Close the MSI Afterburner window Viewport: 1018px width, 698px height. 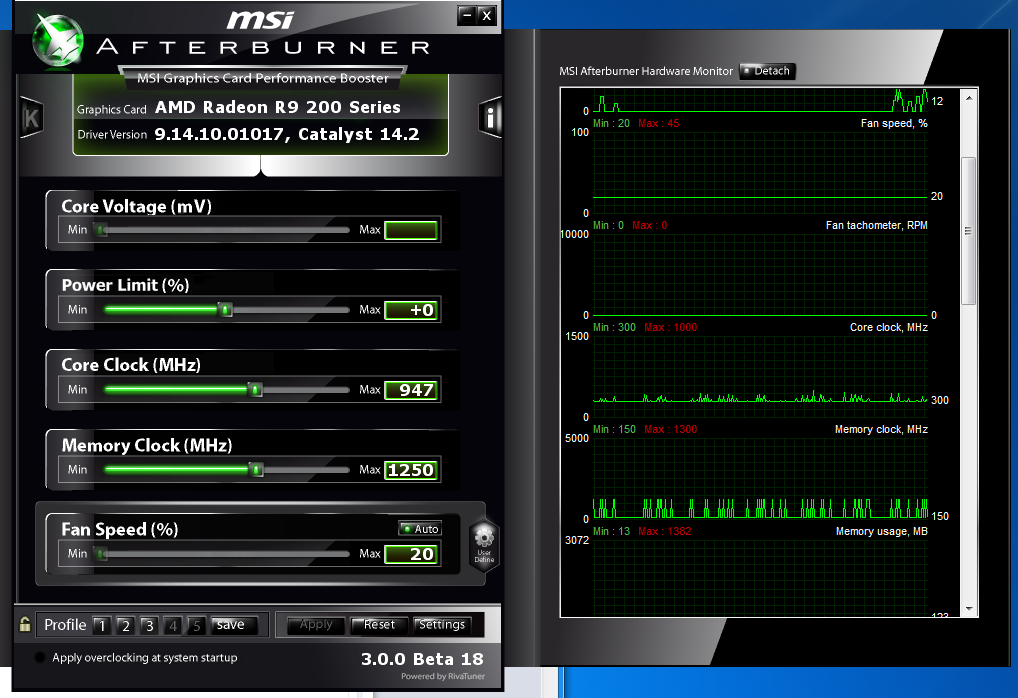(x=487, y=16)
